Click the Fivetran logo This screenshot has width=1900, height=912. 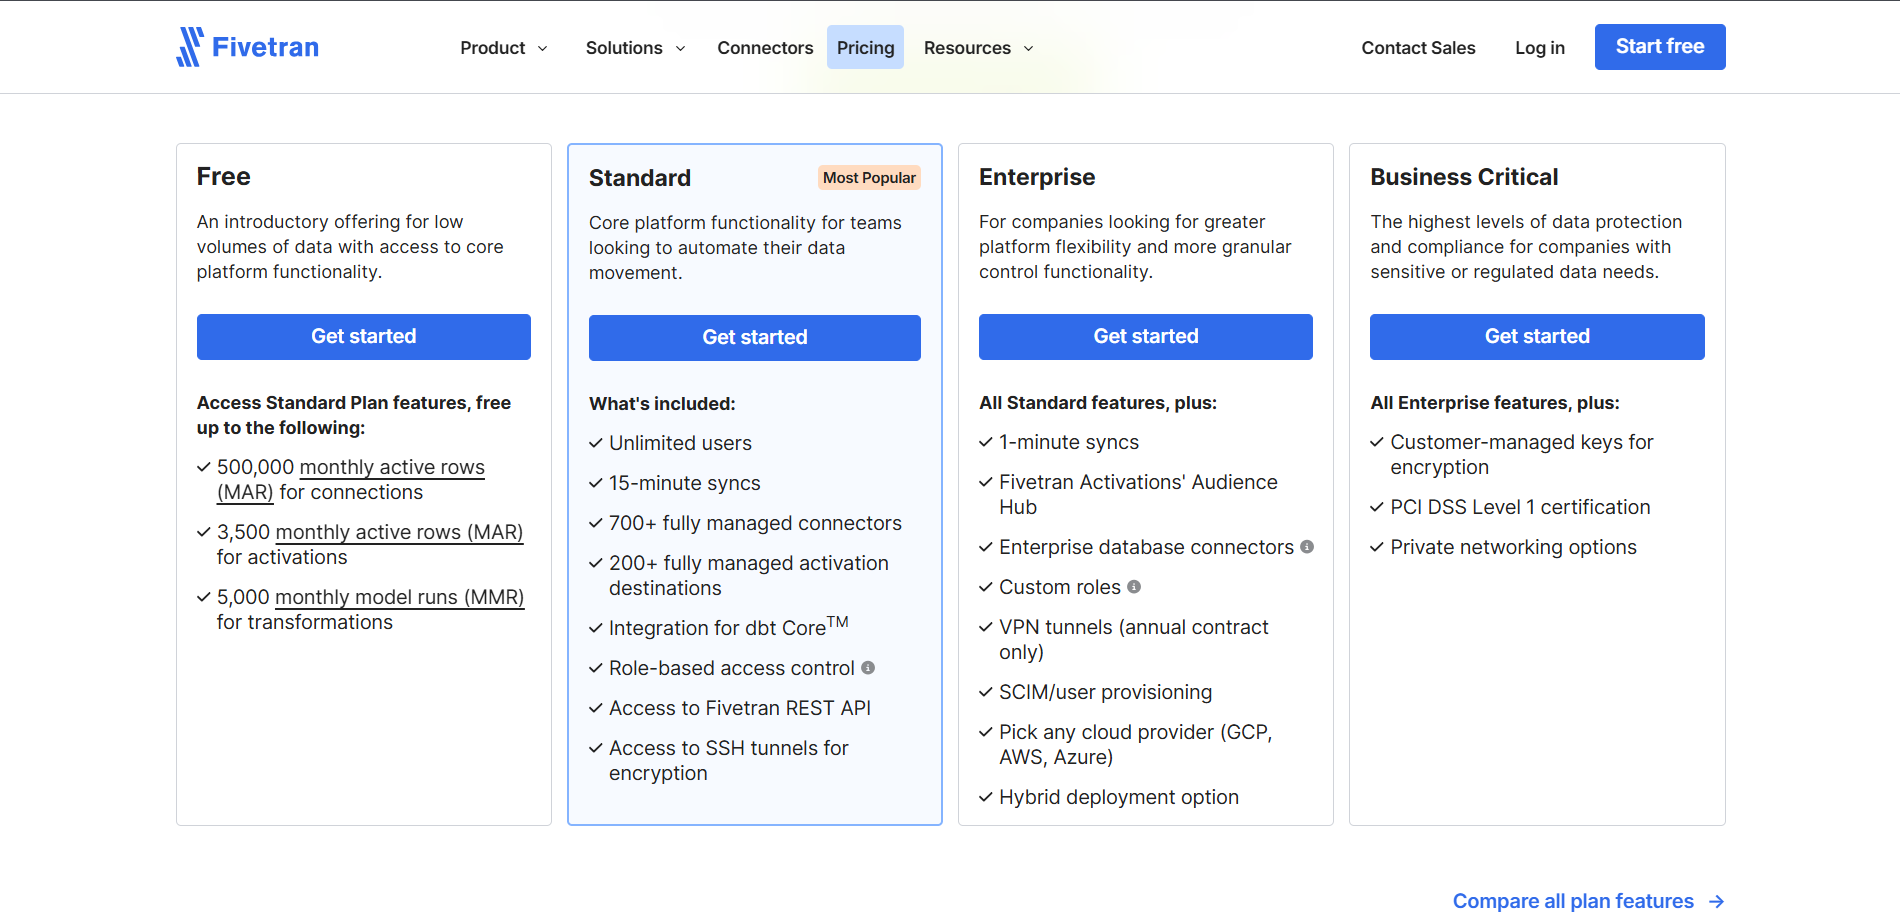(247, 47)
